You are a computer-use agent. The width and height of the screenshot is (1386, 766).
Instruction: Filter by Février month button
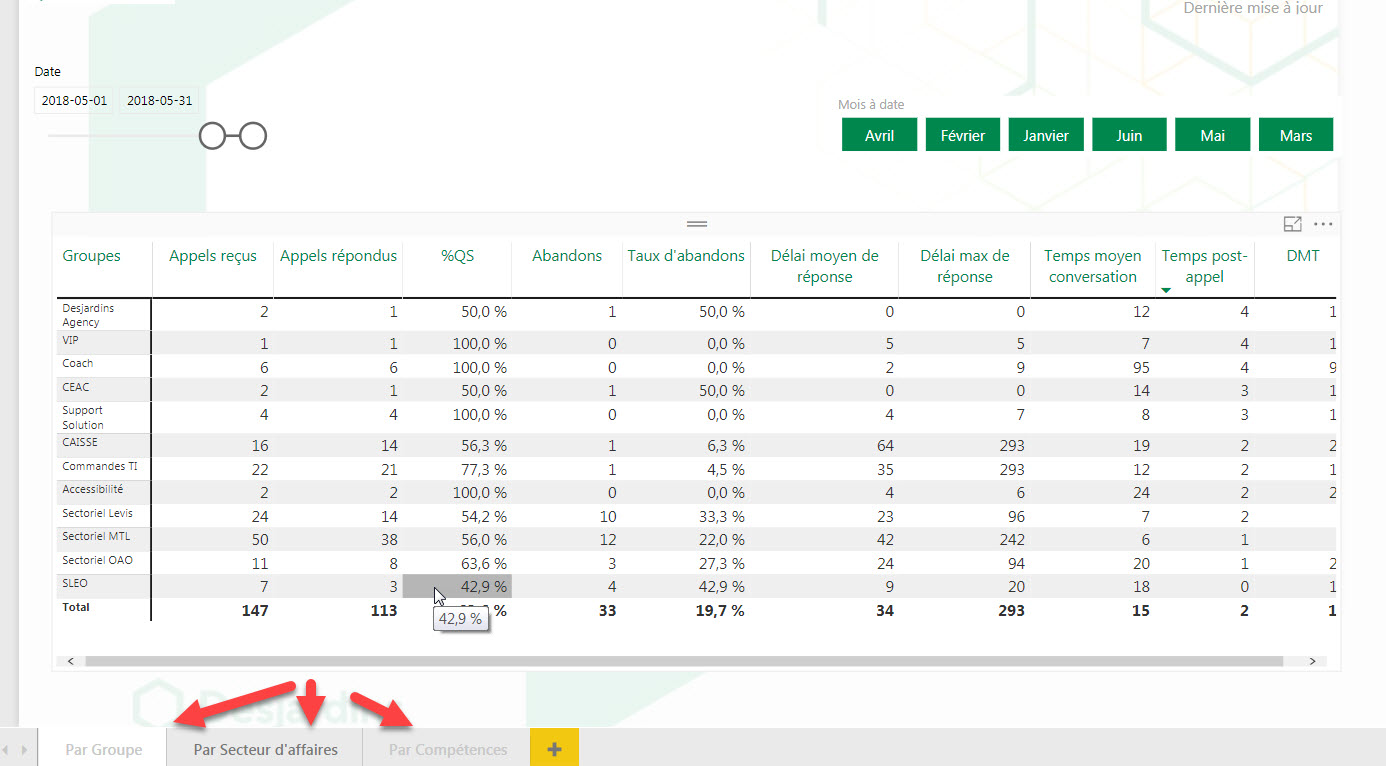point(963,135)
